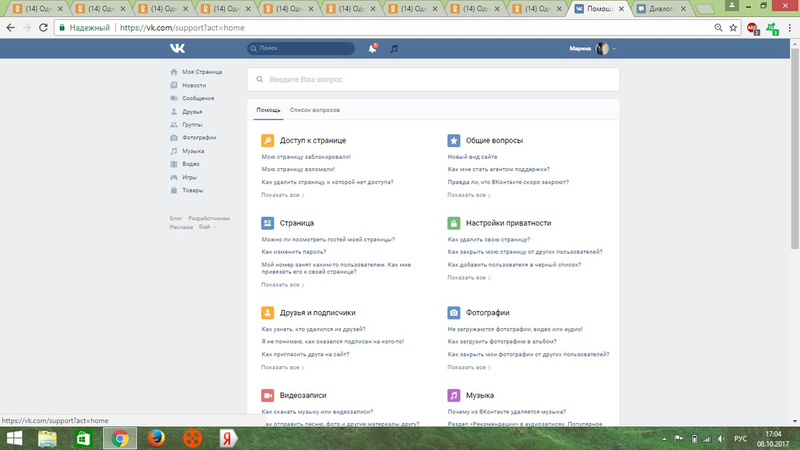Launch Firefox from the taskbar
Image resolution: width=800 pixels, height=450 pixels.
[x=158, y=437]
